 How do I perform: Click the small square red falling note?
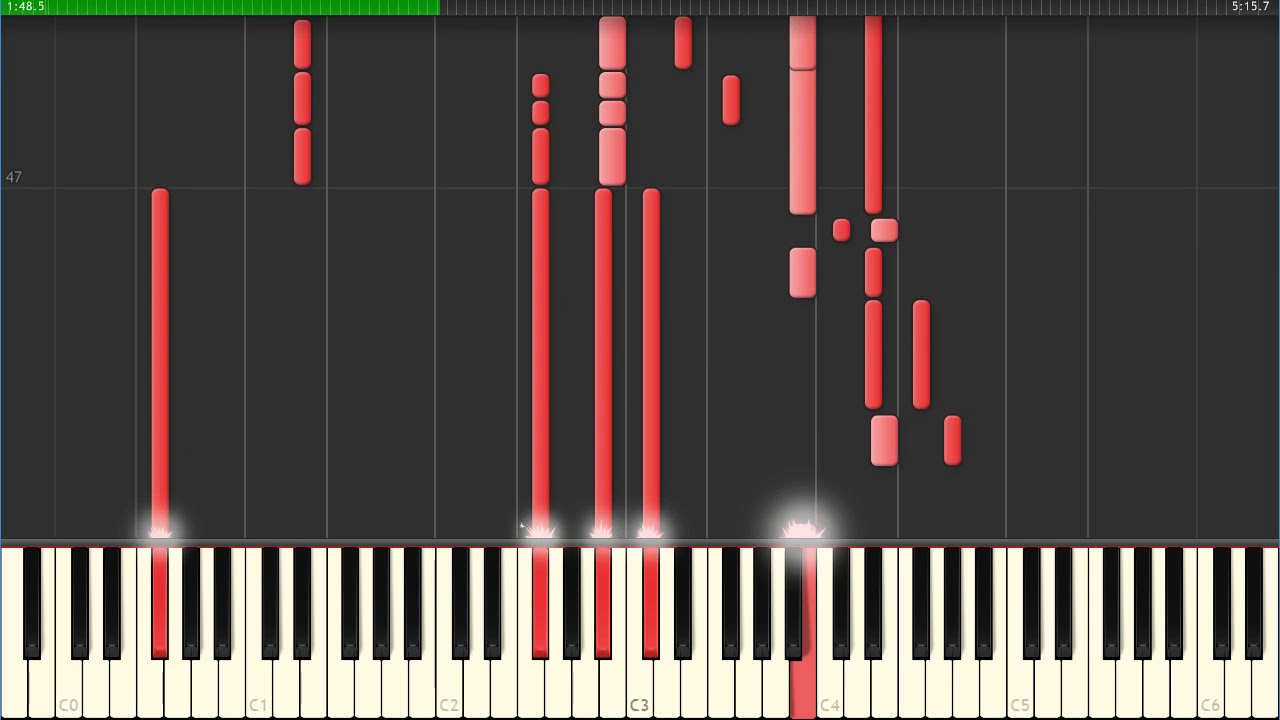click(x=841, y=231)
